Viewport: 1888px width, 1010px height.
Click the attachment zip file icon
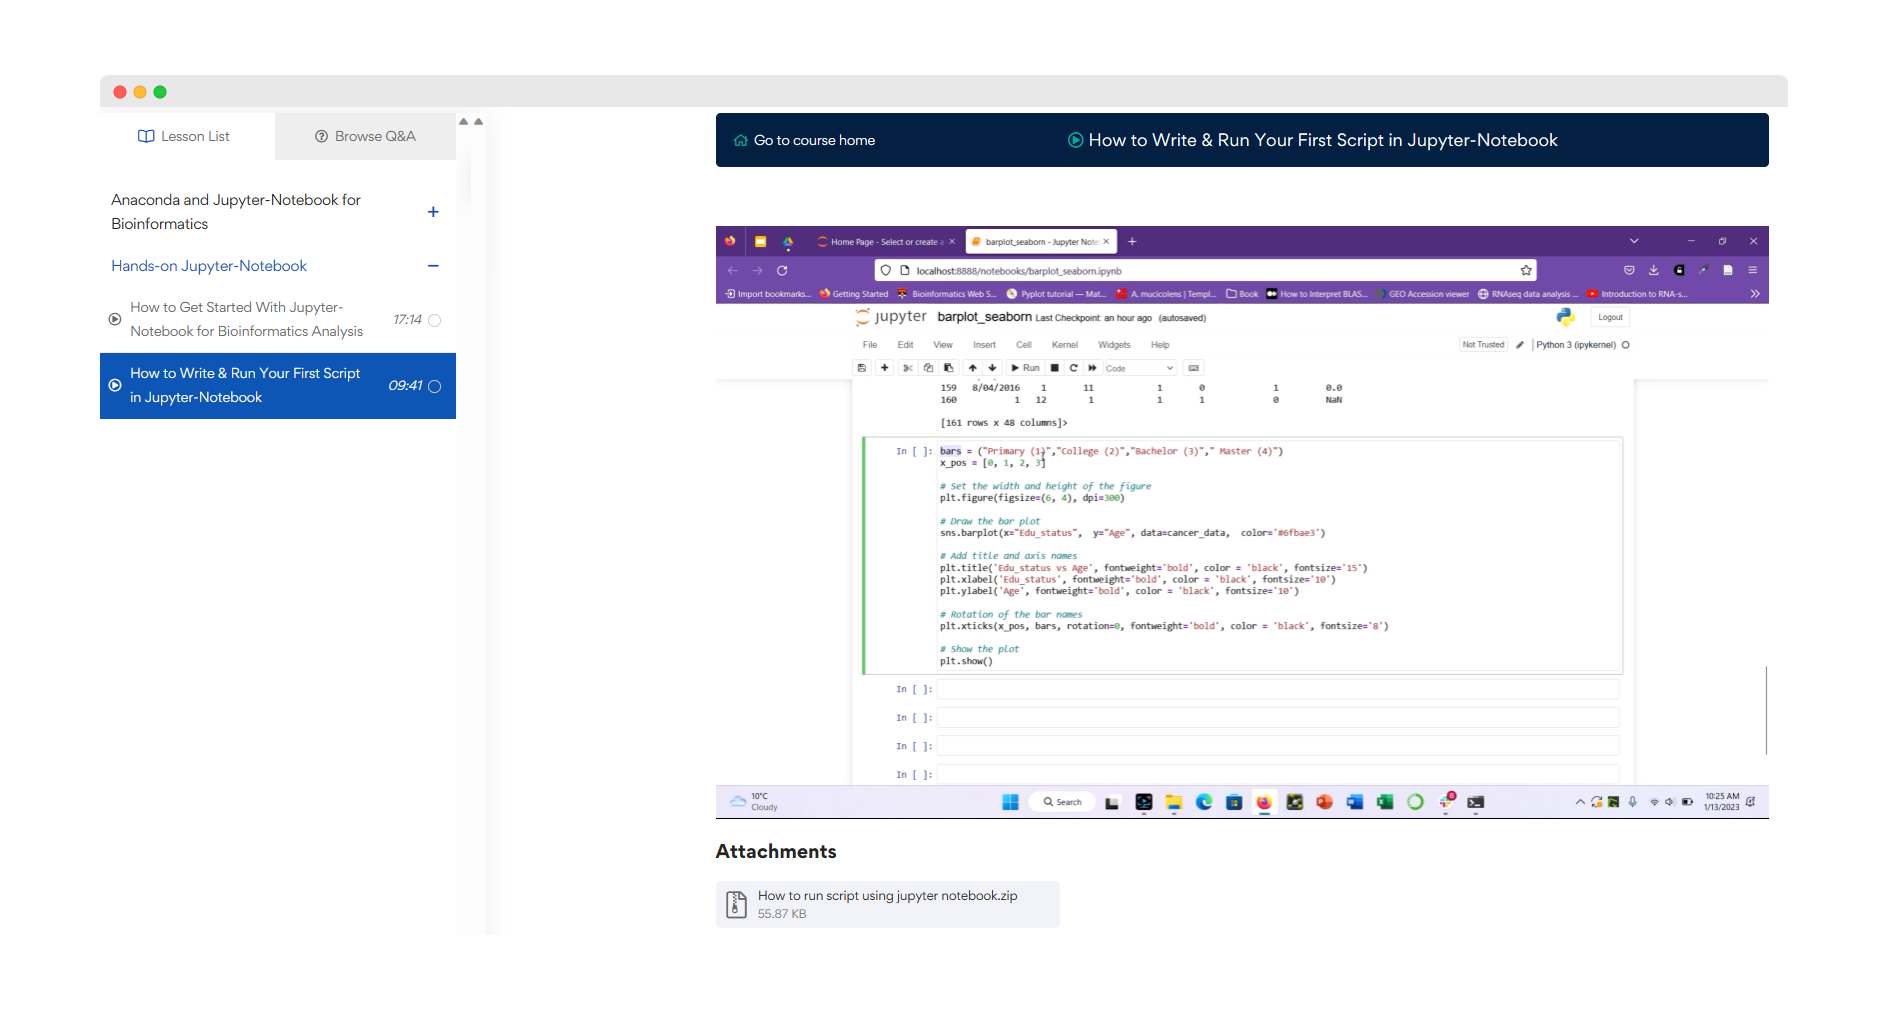[736, 904]
